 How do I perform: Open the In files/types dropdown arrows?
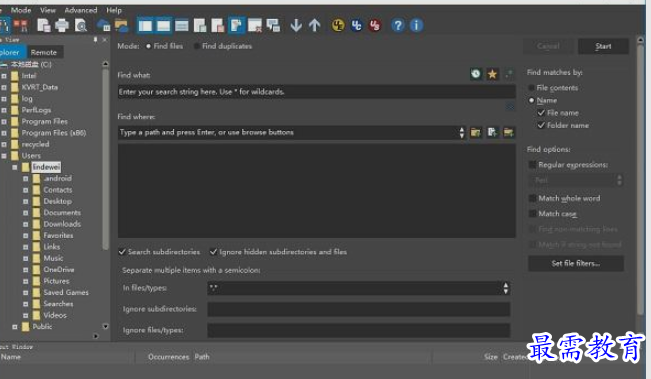(x=505, y=288)
